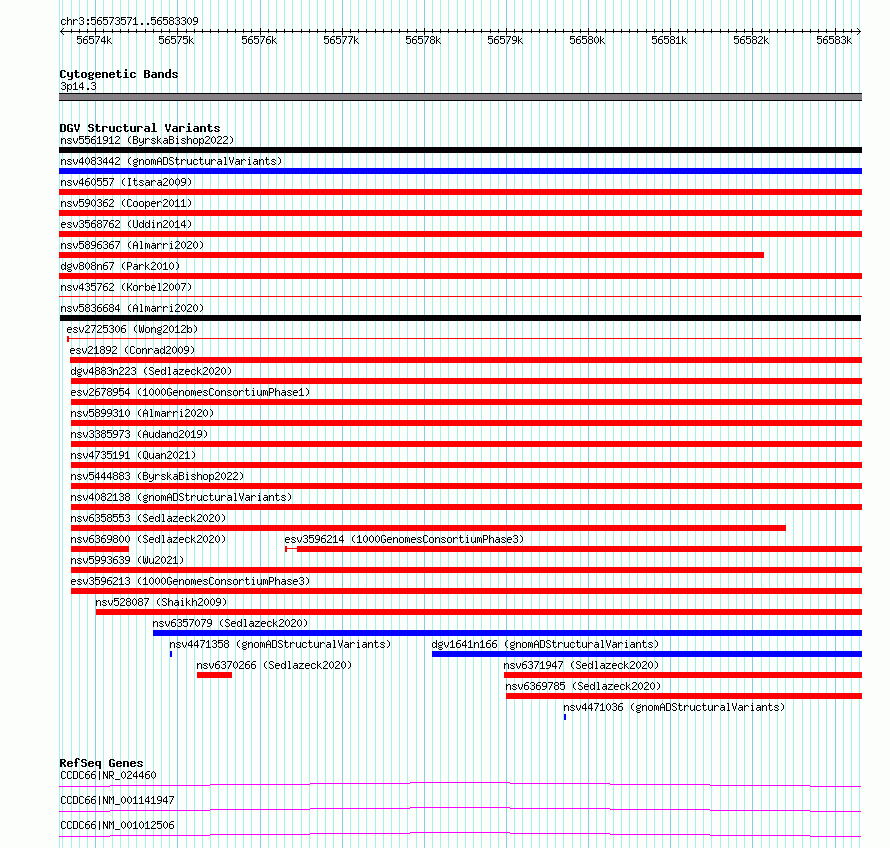Open esv2725306 (Wong2012b) variant
The height and width of the screenshot is (848, 890).
click(132, 329)
